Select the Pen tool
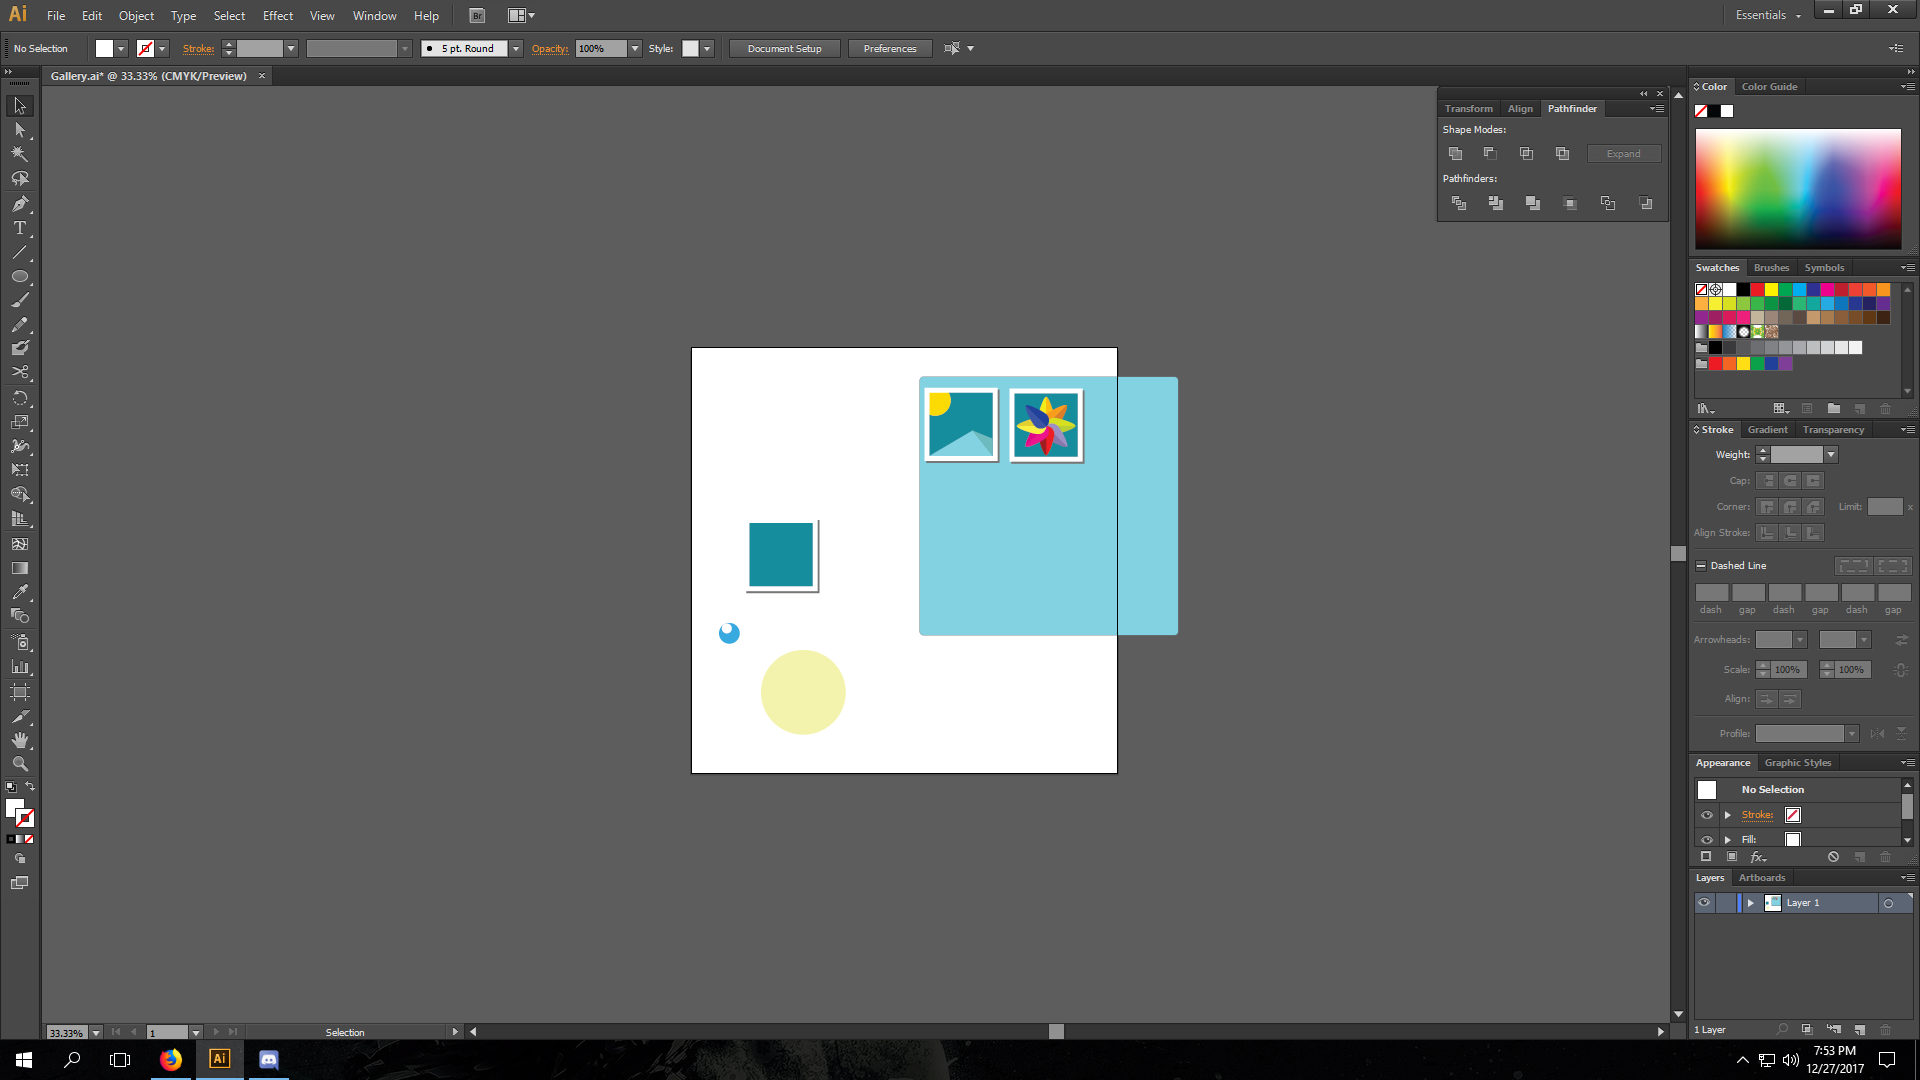Image resolution: width=1920 pixels, height=1080 pixels. coord(19,204)
